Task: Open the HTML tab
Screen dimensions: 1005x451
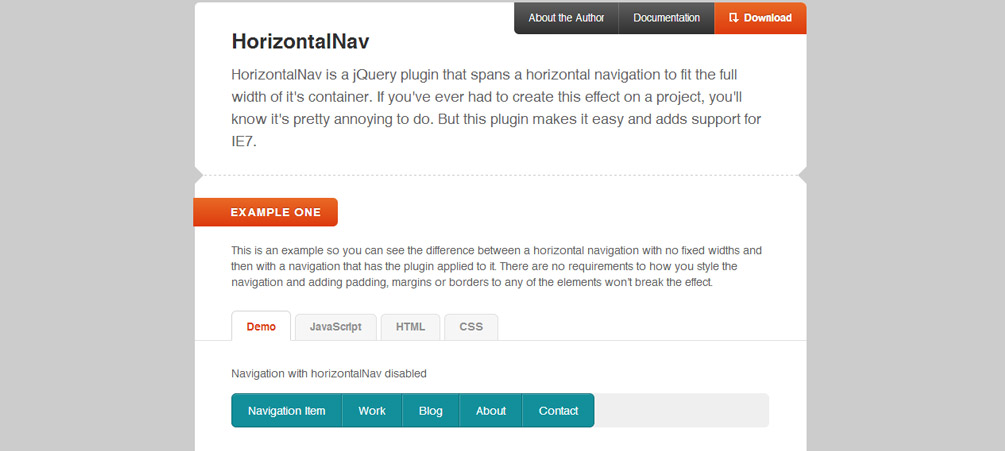Action: 410,327
